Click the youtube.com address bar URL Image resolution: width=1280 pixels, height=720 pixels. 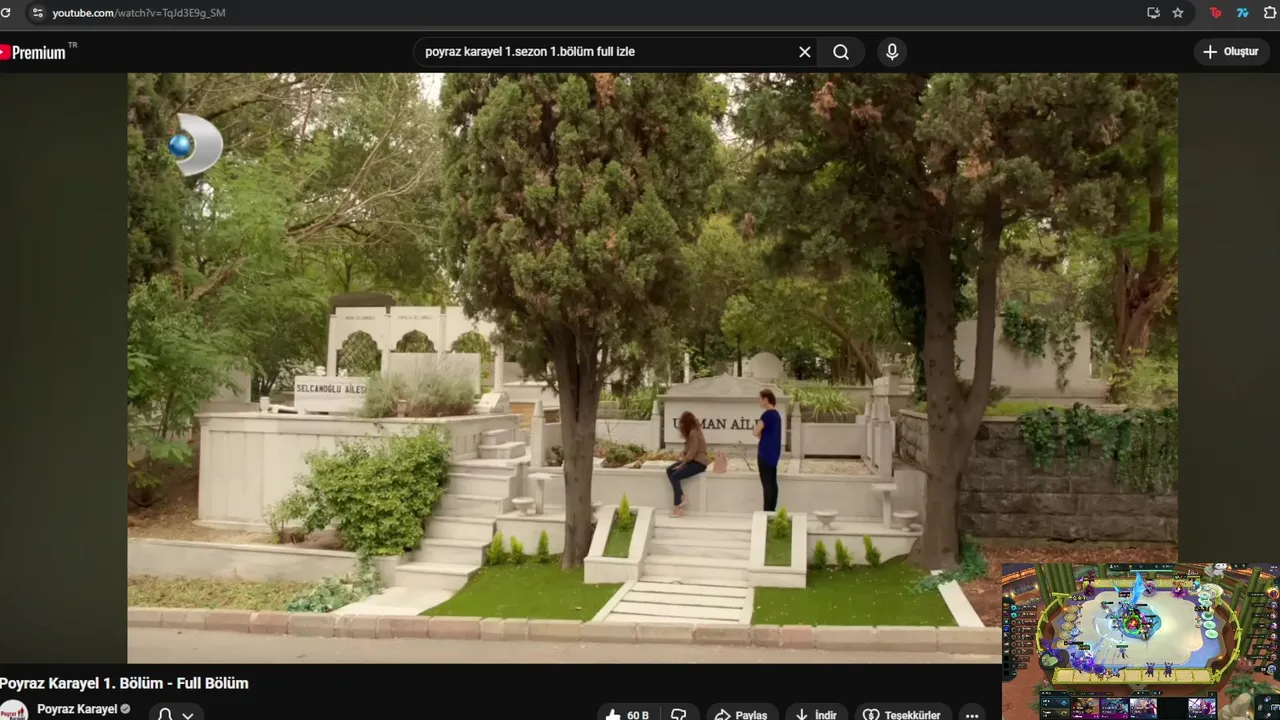tap(139, 13)
